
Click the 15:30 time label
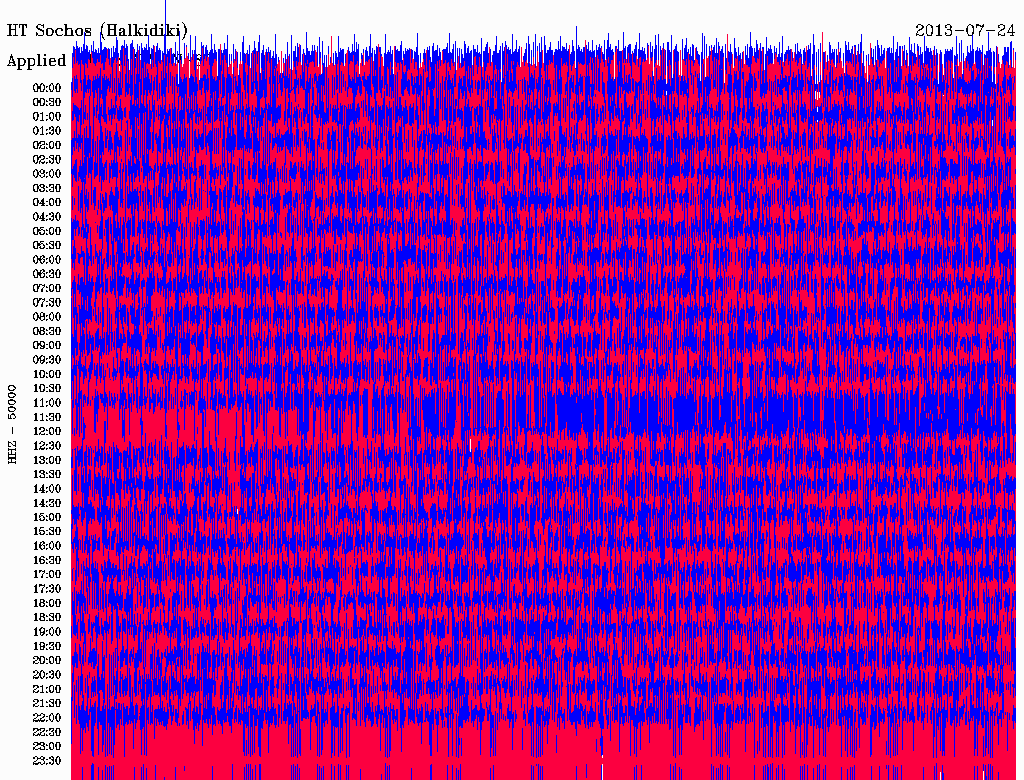(x=47, y=531)
